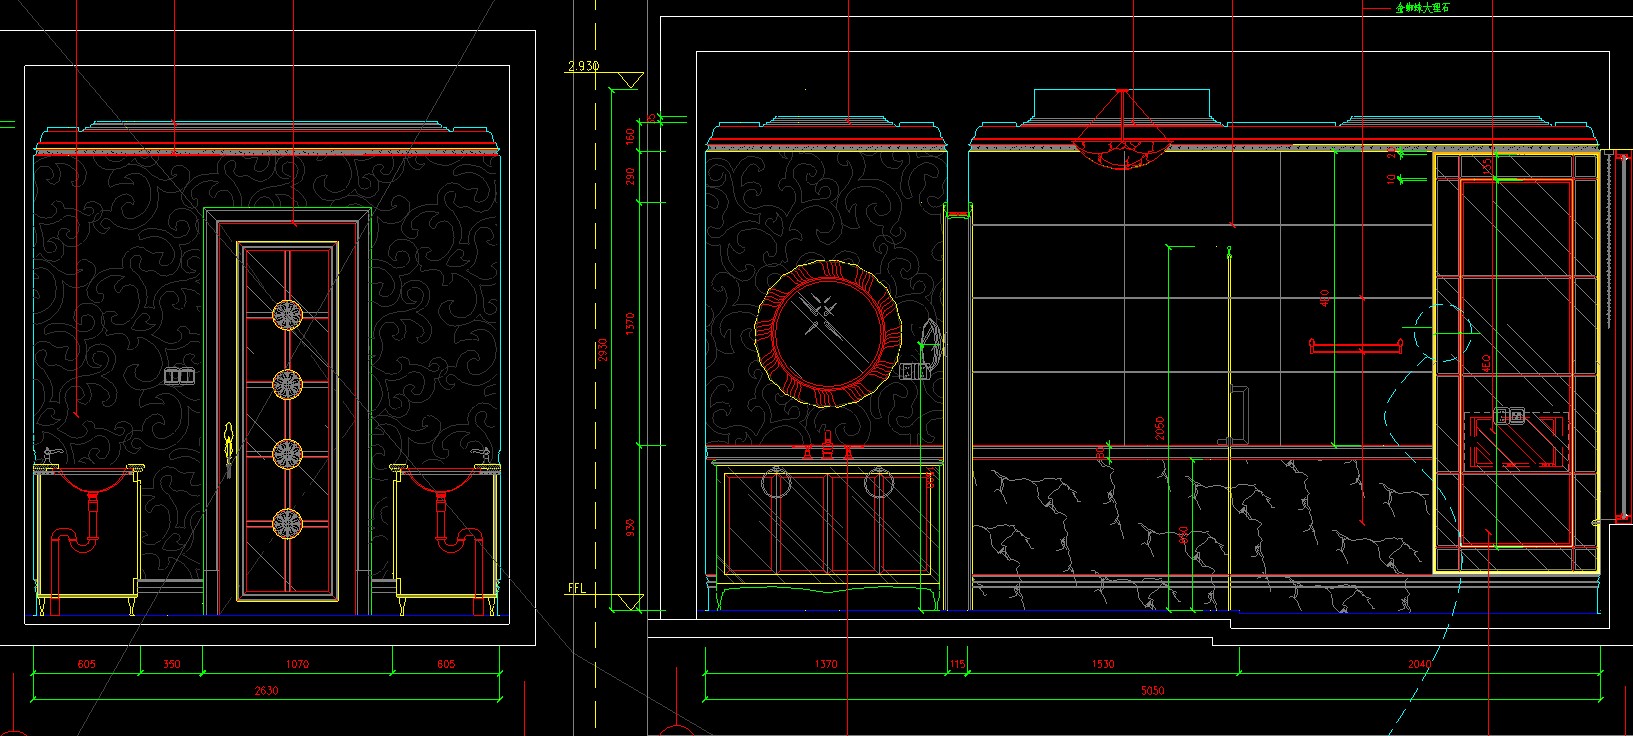Screen dimensions: 1633x736
Task: Select the 930 vertical dimension text
Action: [x=629, y=527]
